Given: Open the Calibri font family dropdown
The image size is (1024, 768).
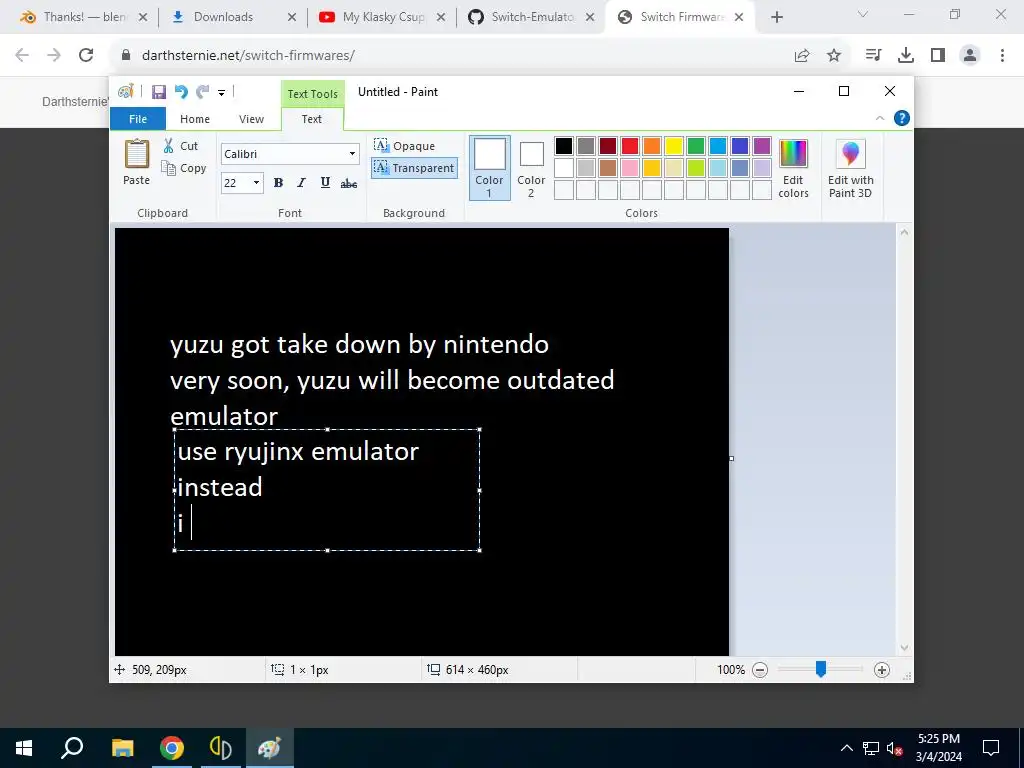Looking at the screenshot, I should tap(352, 154).
